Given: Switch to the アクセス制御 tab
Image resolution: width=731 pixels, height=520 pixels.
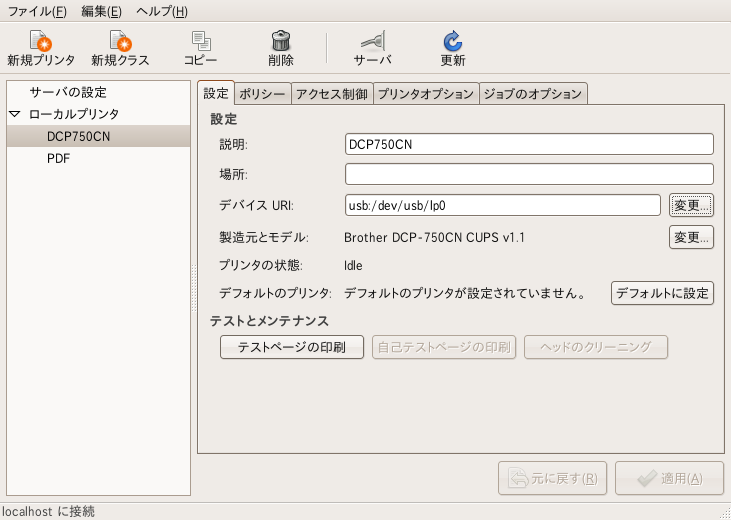Looking at the screenshot, I should tap(332, 94).
